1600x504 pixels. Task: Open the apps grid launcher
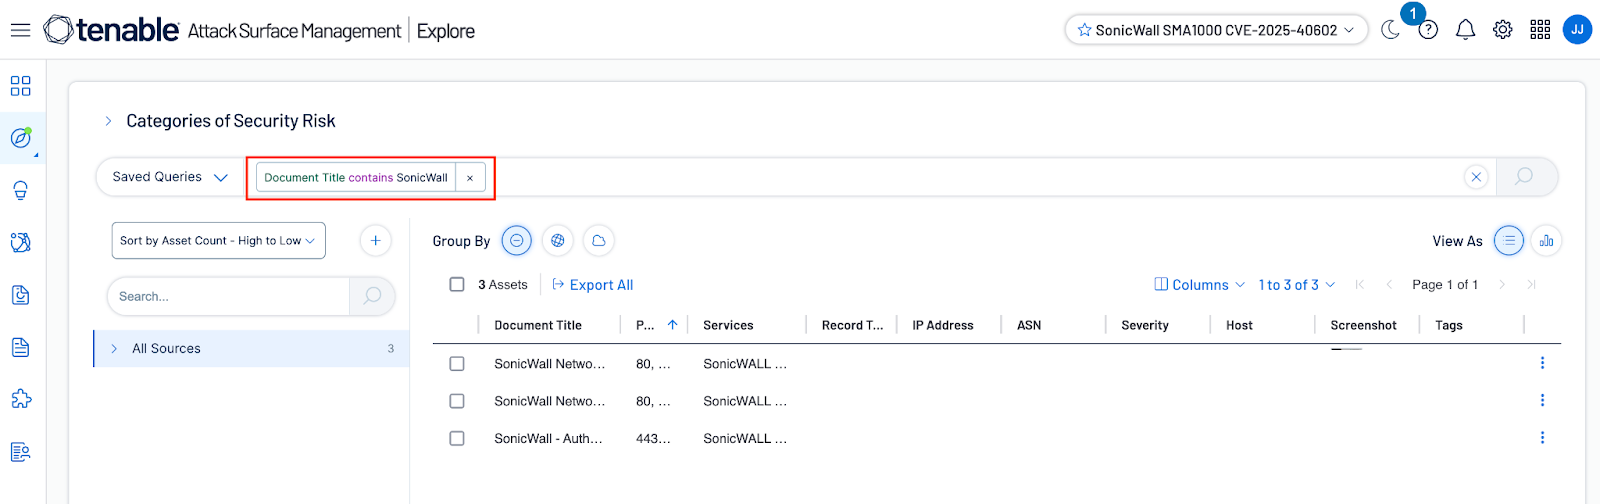[1540, 30]
